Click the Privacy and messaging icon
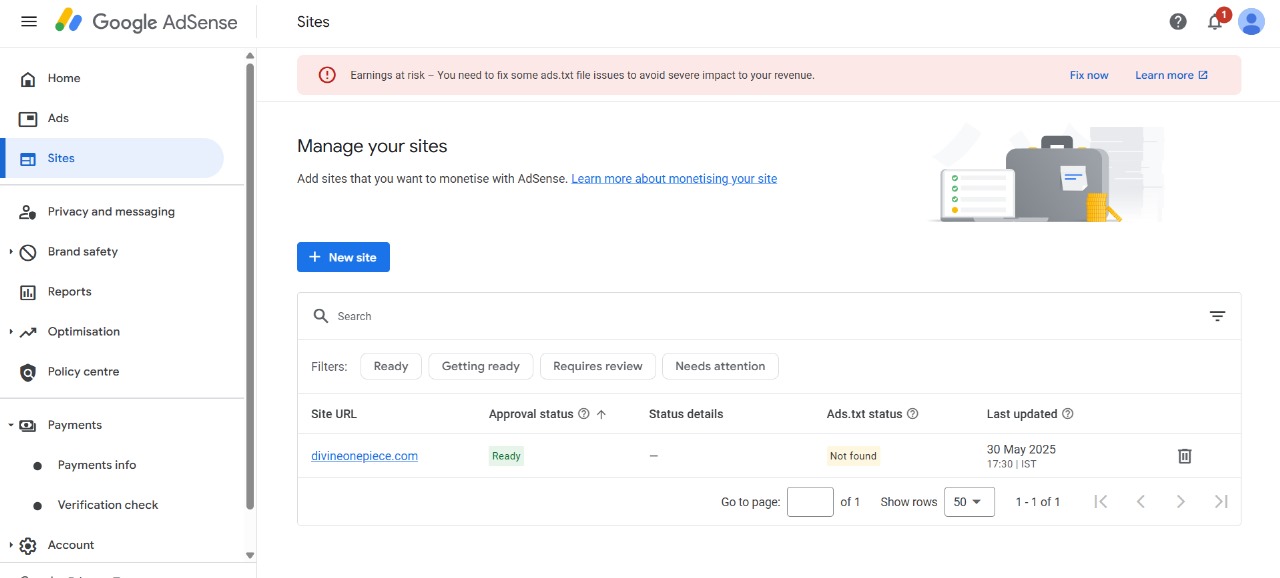This screenshot has width=1280, height=578. tap(28, 212)
